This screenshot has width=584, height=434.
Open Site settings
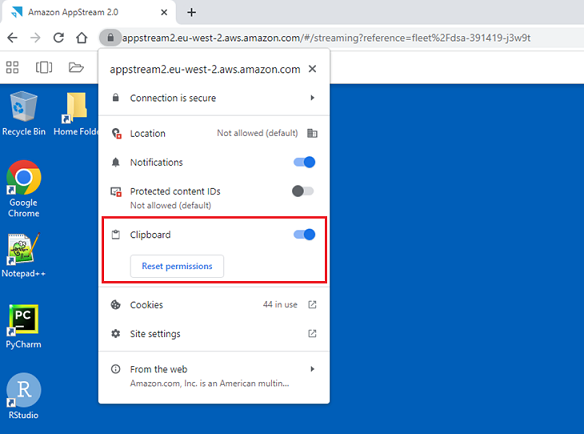tap(214, 334)
